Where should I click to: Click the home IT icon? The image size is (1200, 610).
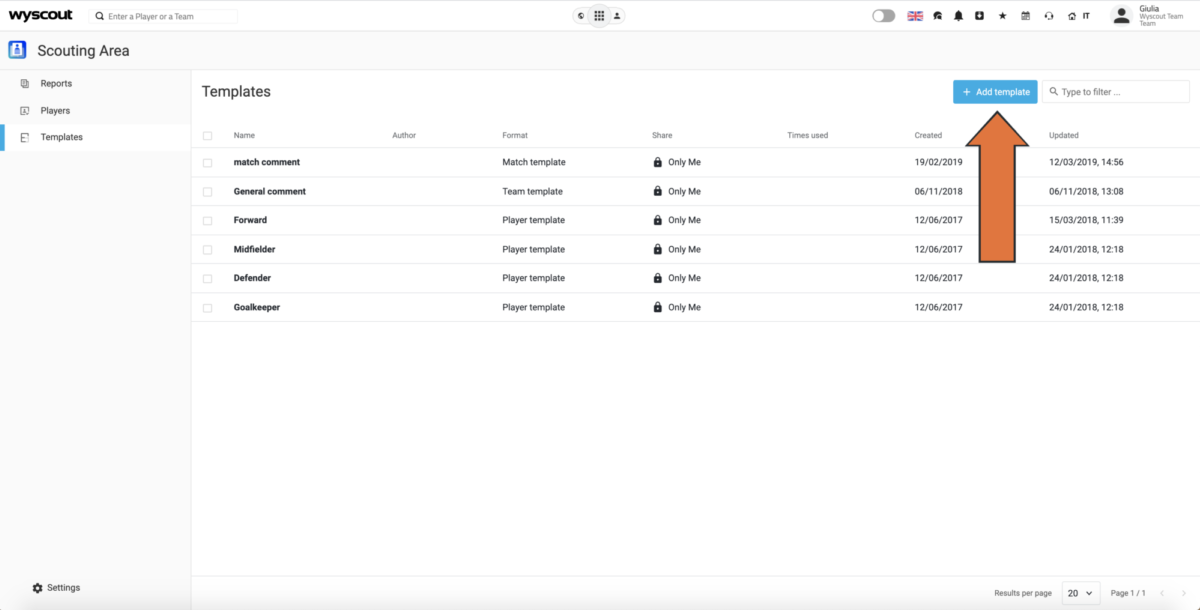pos(1078,16)
